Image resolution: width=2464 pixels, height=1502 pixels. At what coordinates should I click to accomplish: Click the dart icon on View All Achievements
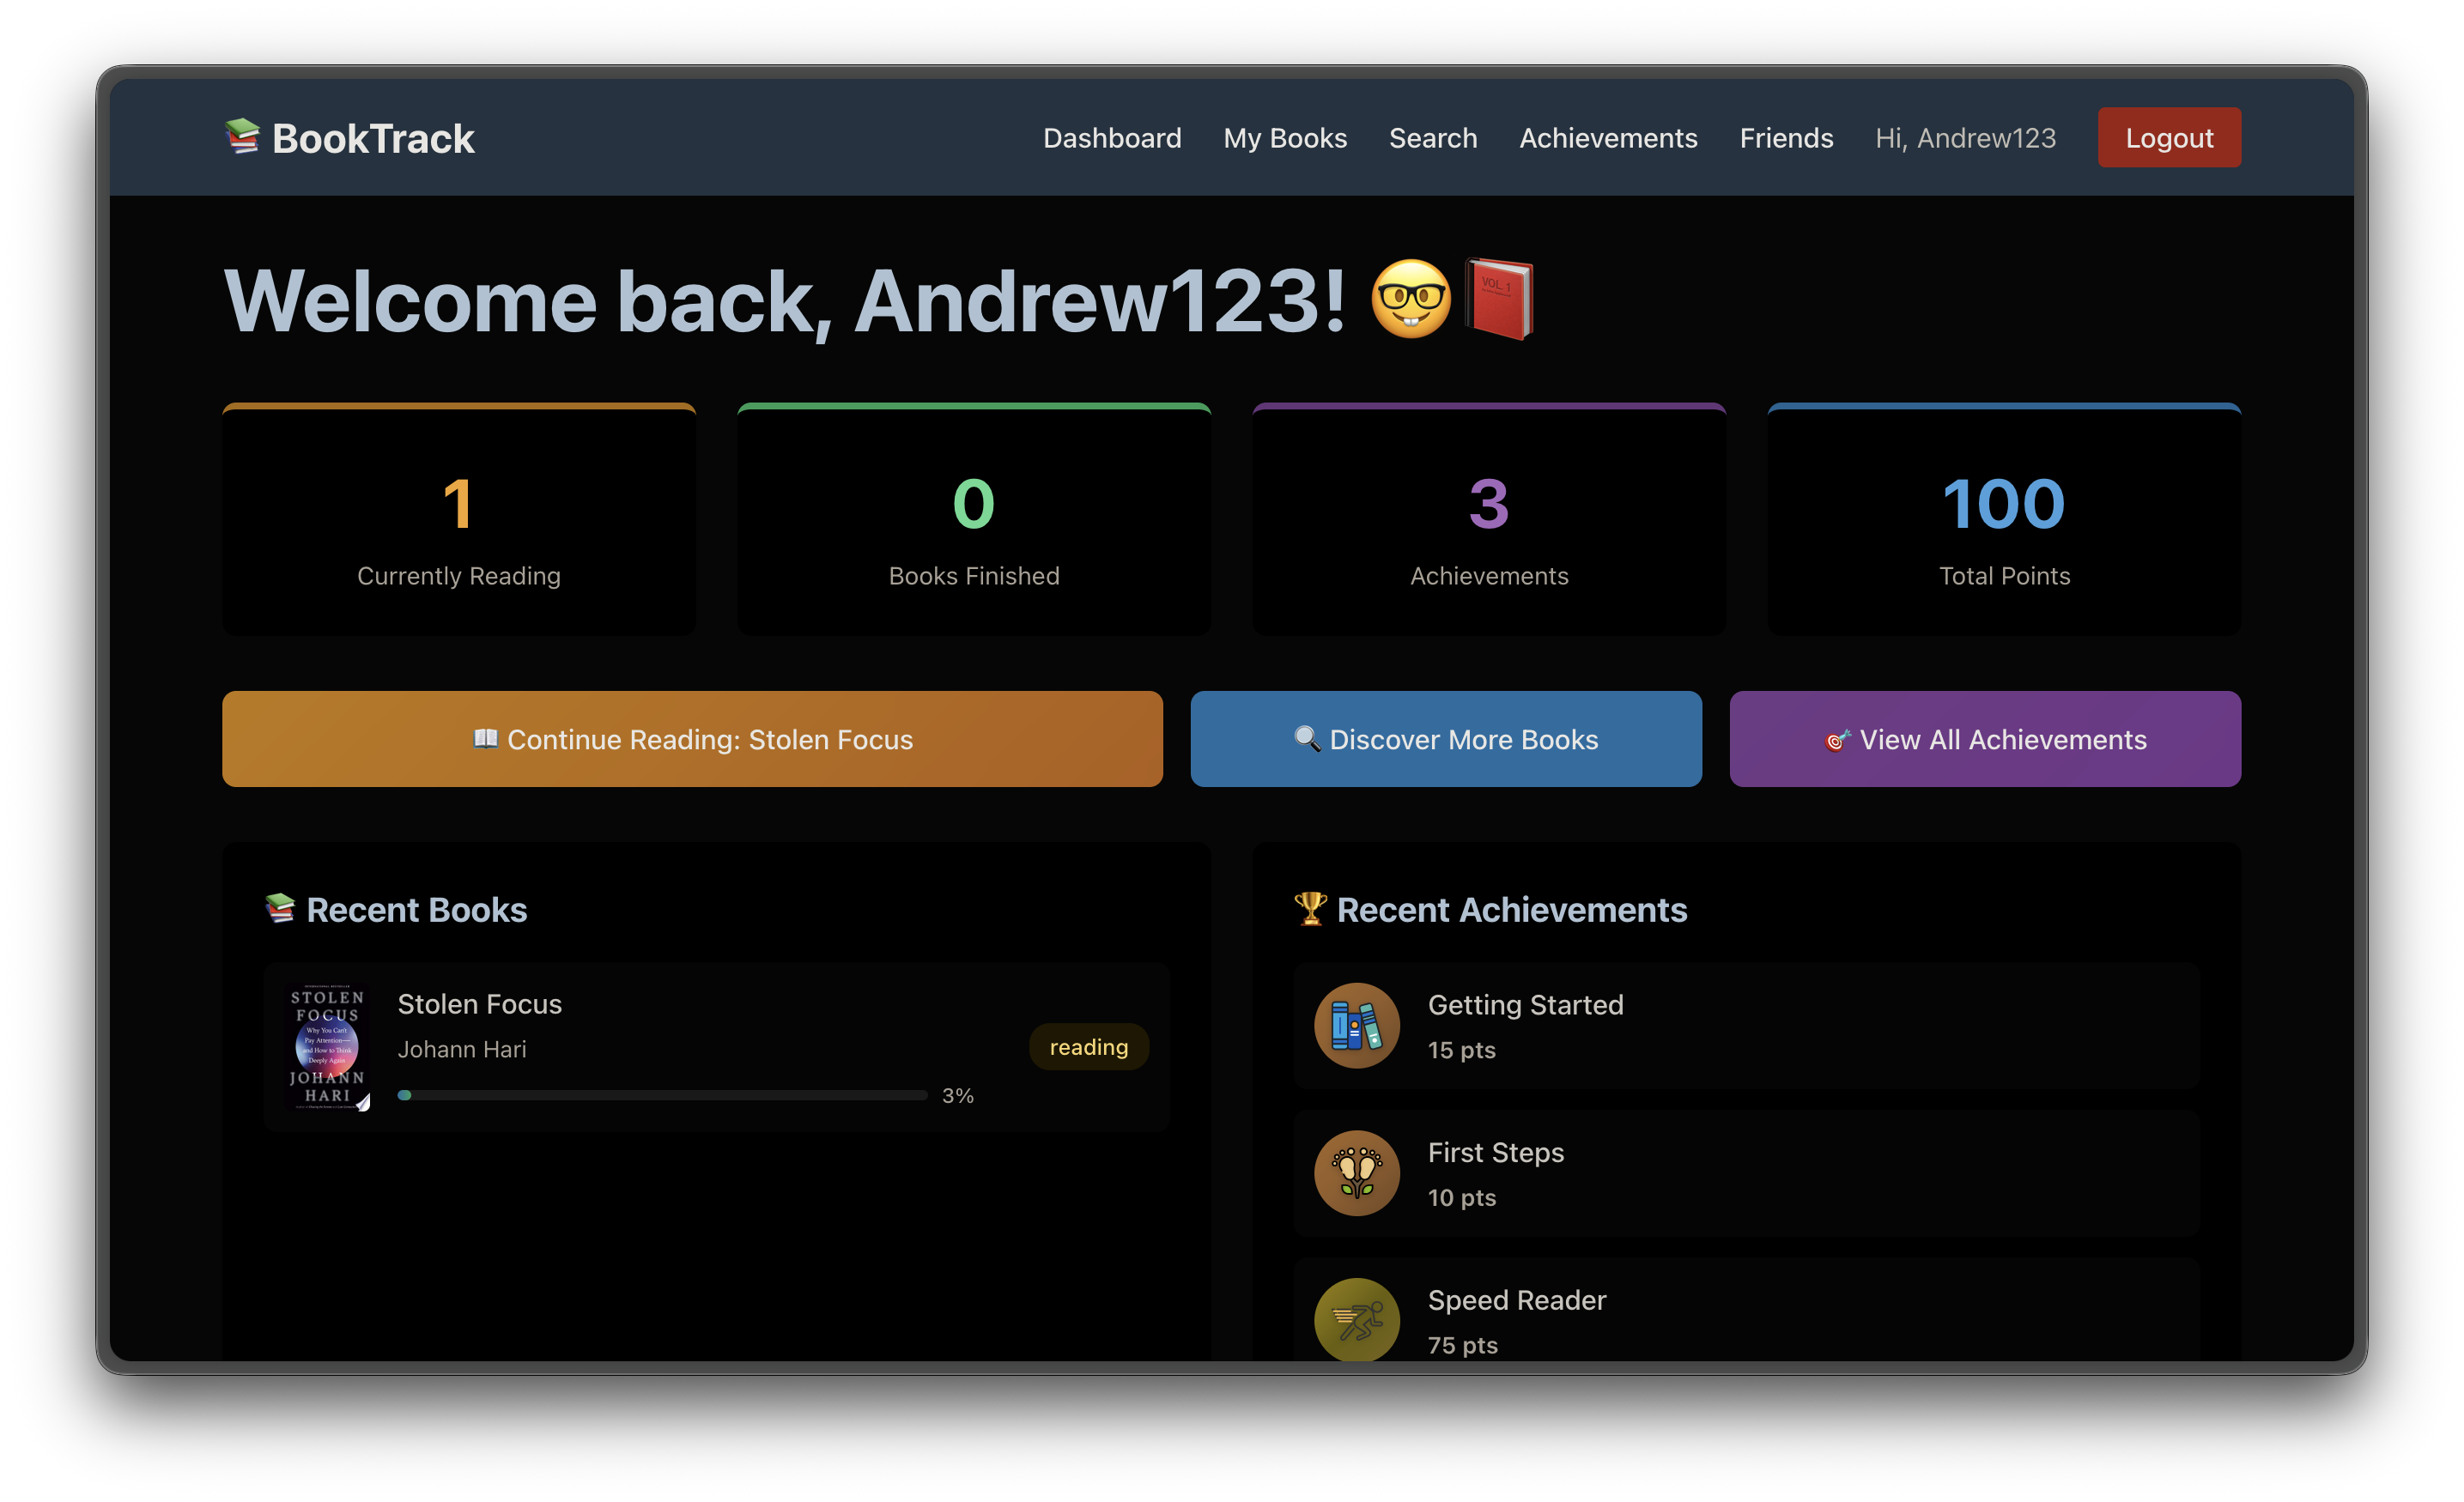[x=1838, y=739]
